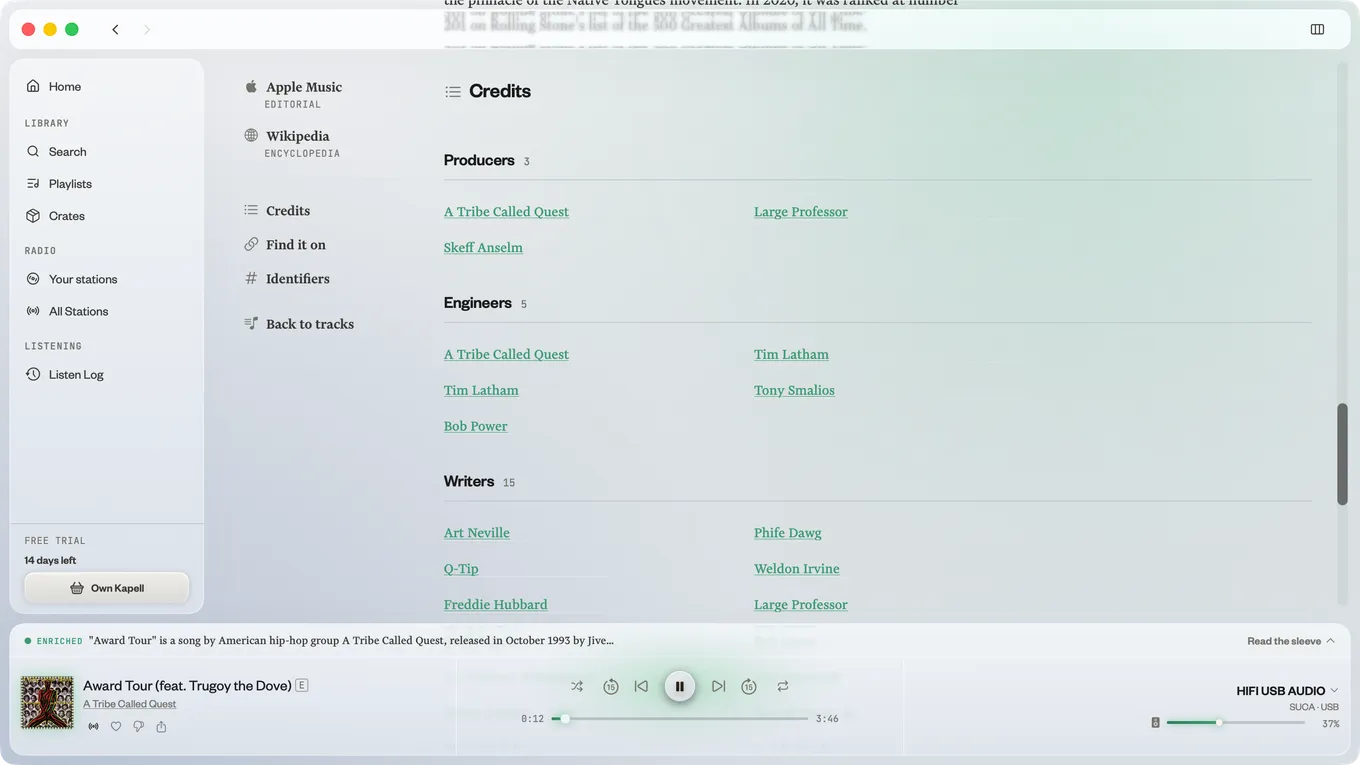Open A Tribe Called Quest producer link
Image resolution: width=1360 pixels, height=765 pixels.
(x=506, y=212)
